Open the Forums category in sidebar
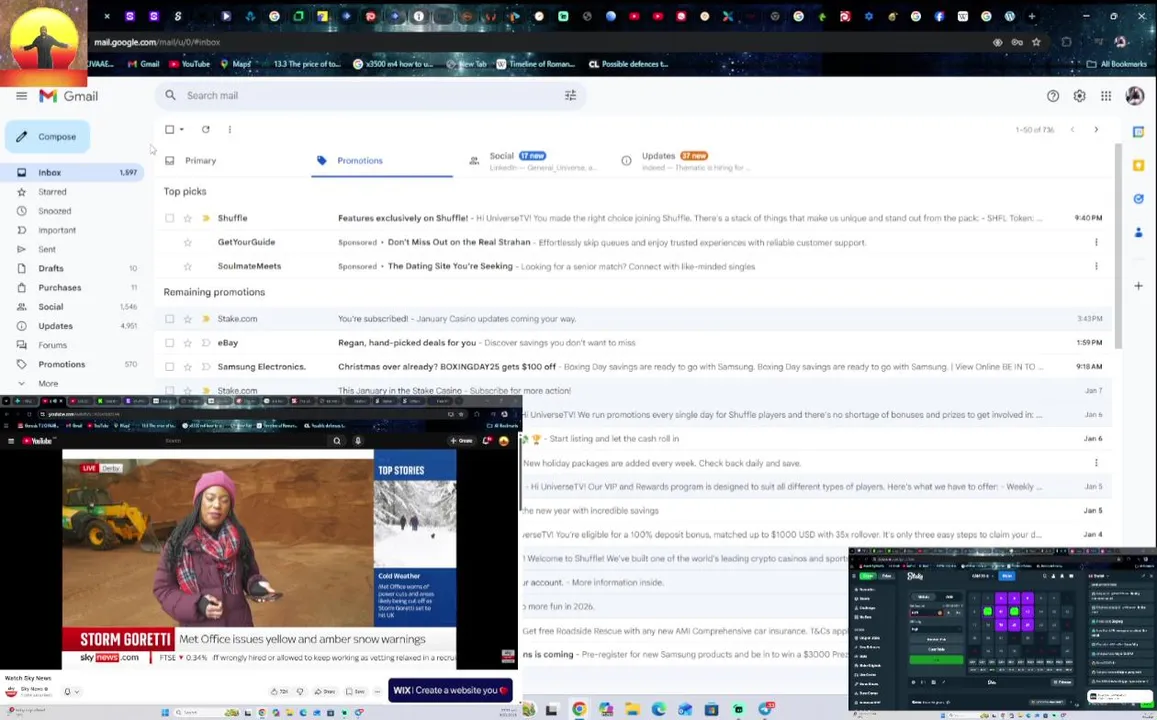Viewport: 1157px width, 720px height. pyautogui.click(x=52, y=345)
